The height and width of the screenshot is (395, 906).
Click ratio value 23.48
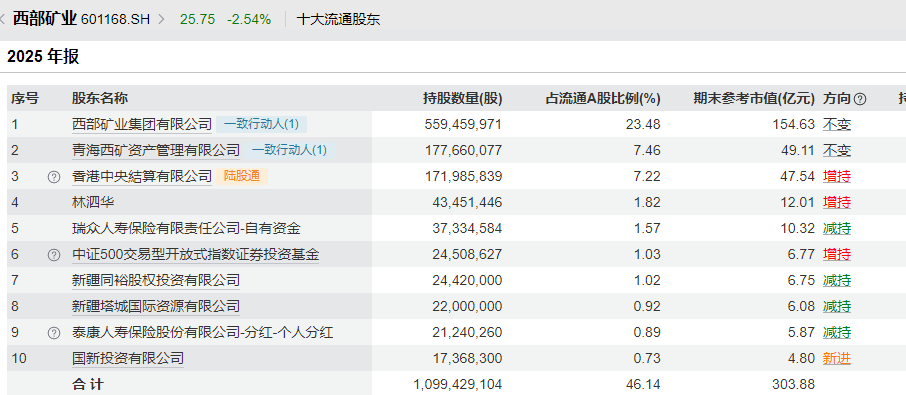[643, 124]
